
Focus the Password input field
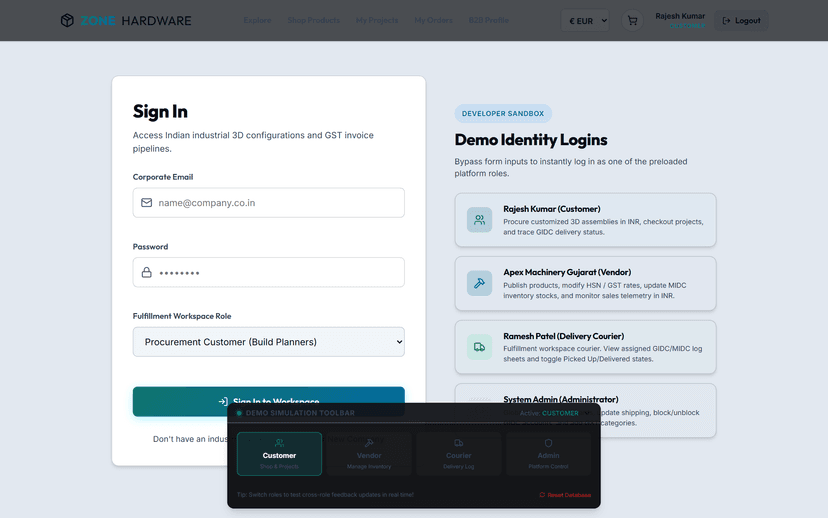pos(269,272)
